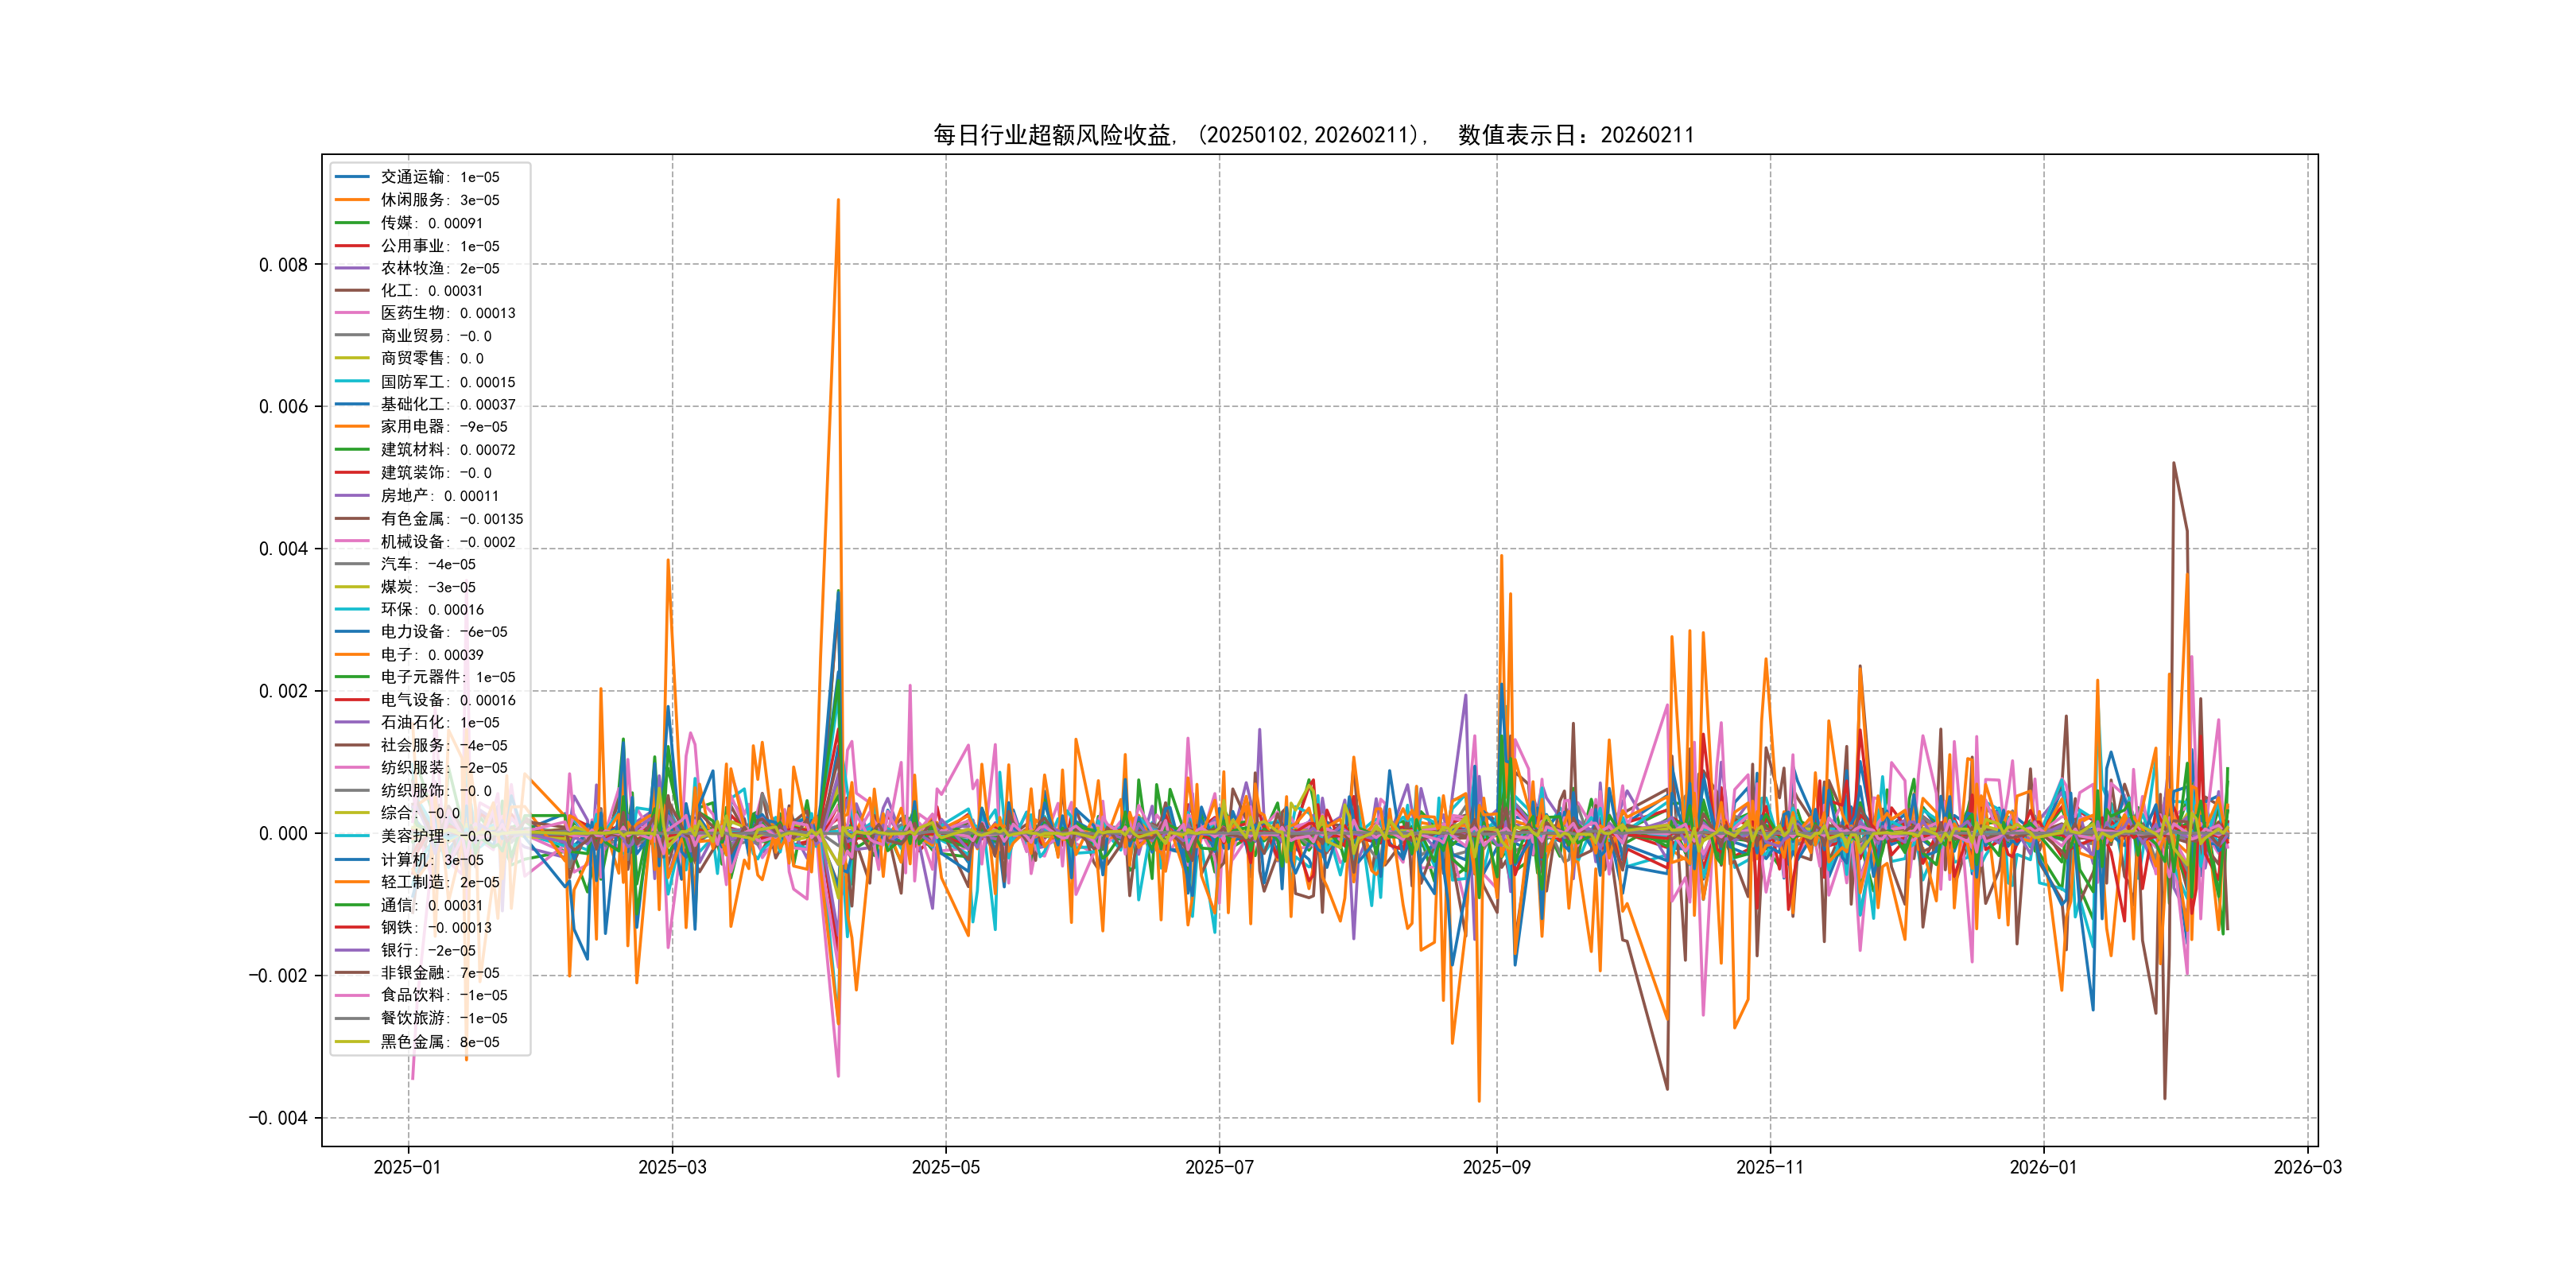Screen dimensions: 2576x1288
Task: Click the tallest orange spike peak
Action: pos(838,200)
